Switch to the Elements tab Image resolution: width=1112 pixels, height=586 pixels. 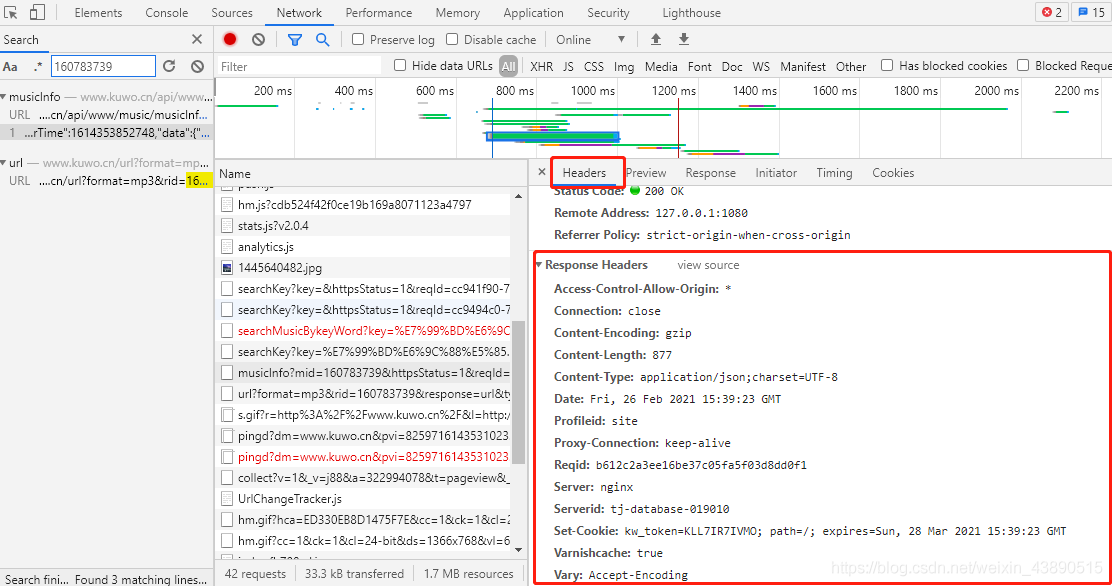[98, 13]
